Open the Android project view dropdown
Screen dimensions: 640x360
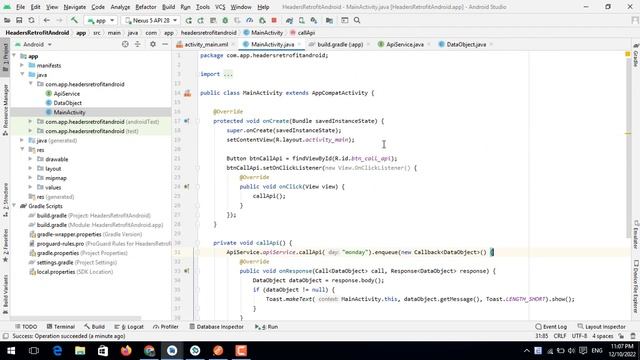34,44
